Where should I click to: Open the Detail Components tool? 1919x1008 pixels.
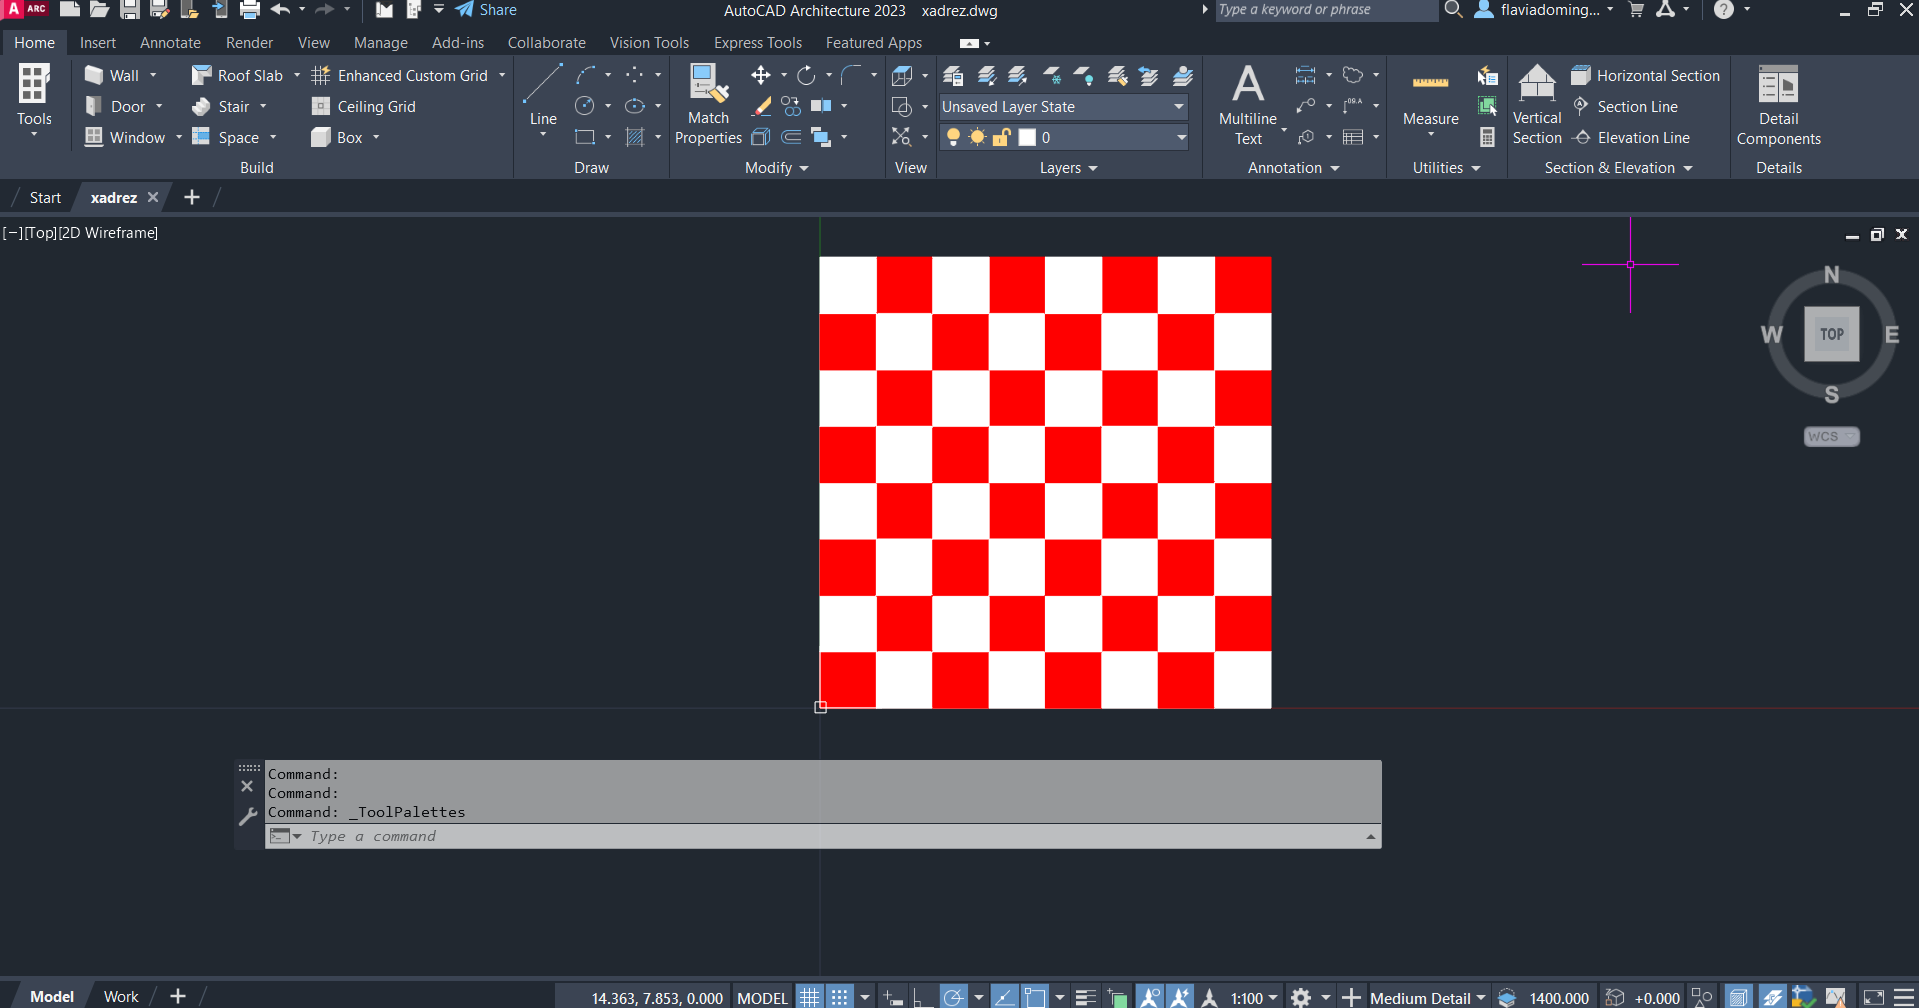pyautogui.click(x=1778, y=104)
